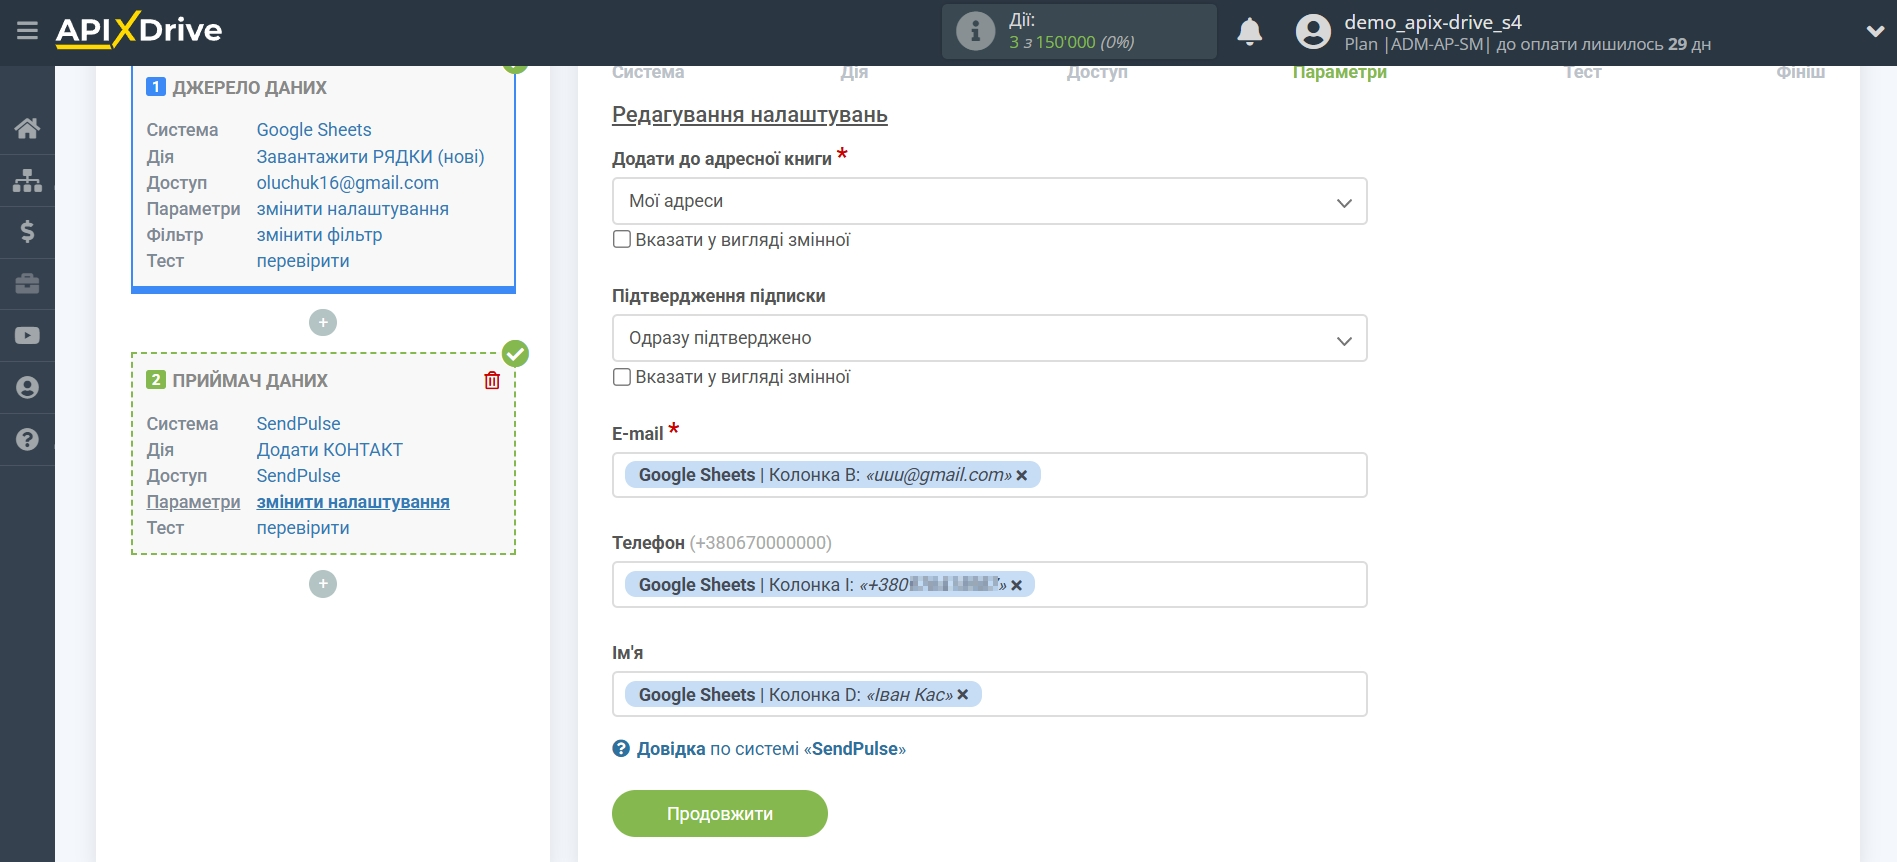Expand the account menu chevron
Viewport: 1897px width, 862px height.
click(1875, 32)
